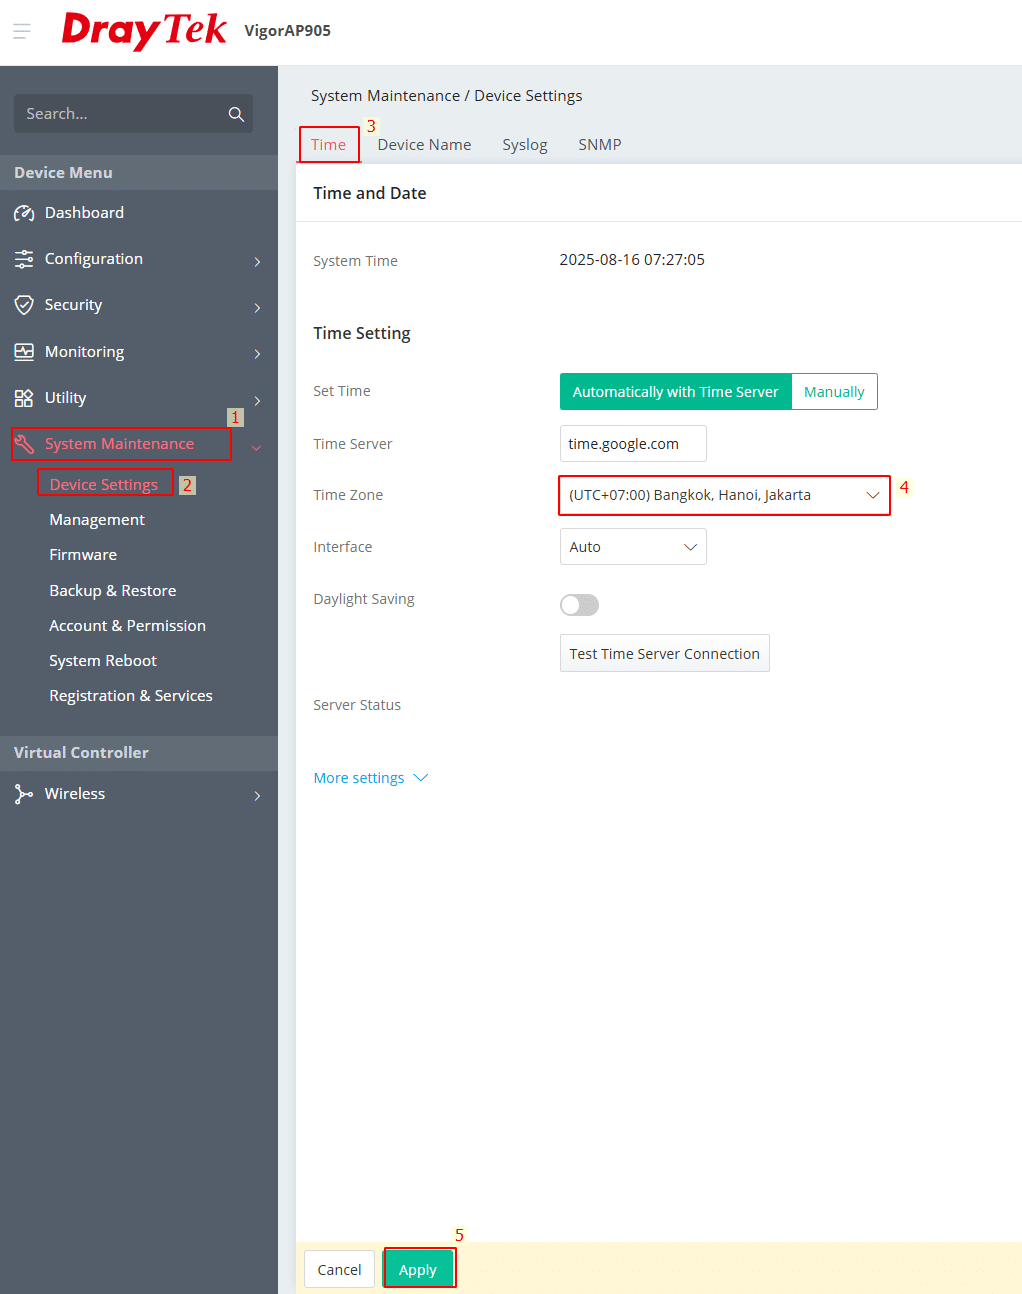Open the Time Zone dropdown

click(x=724, y=495)
